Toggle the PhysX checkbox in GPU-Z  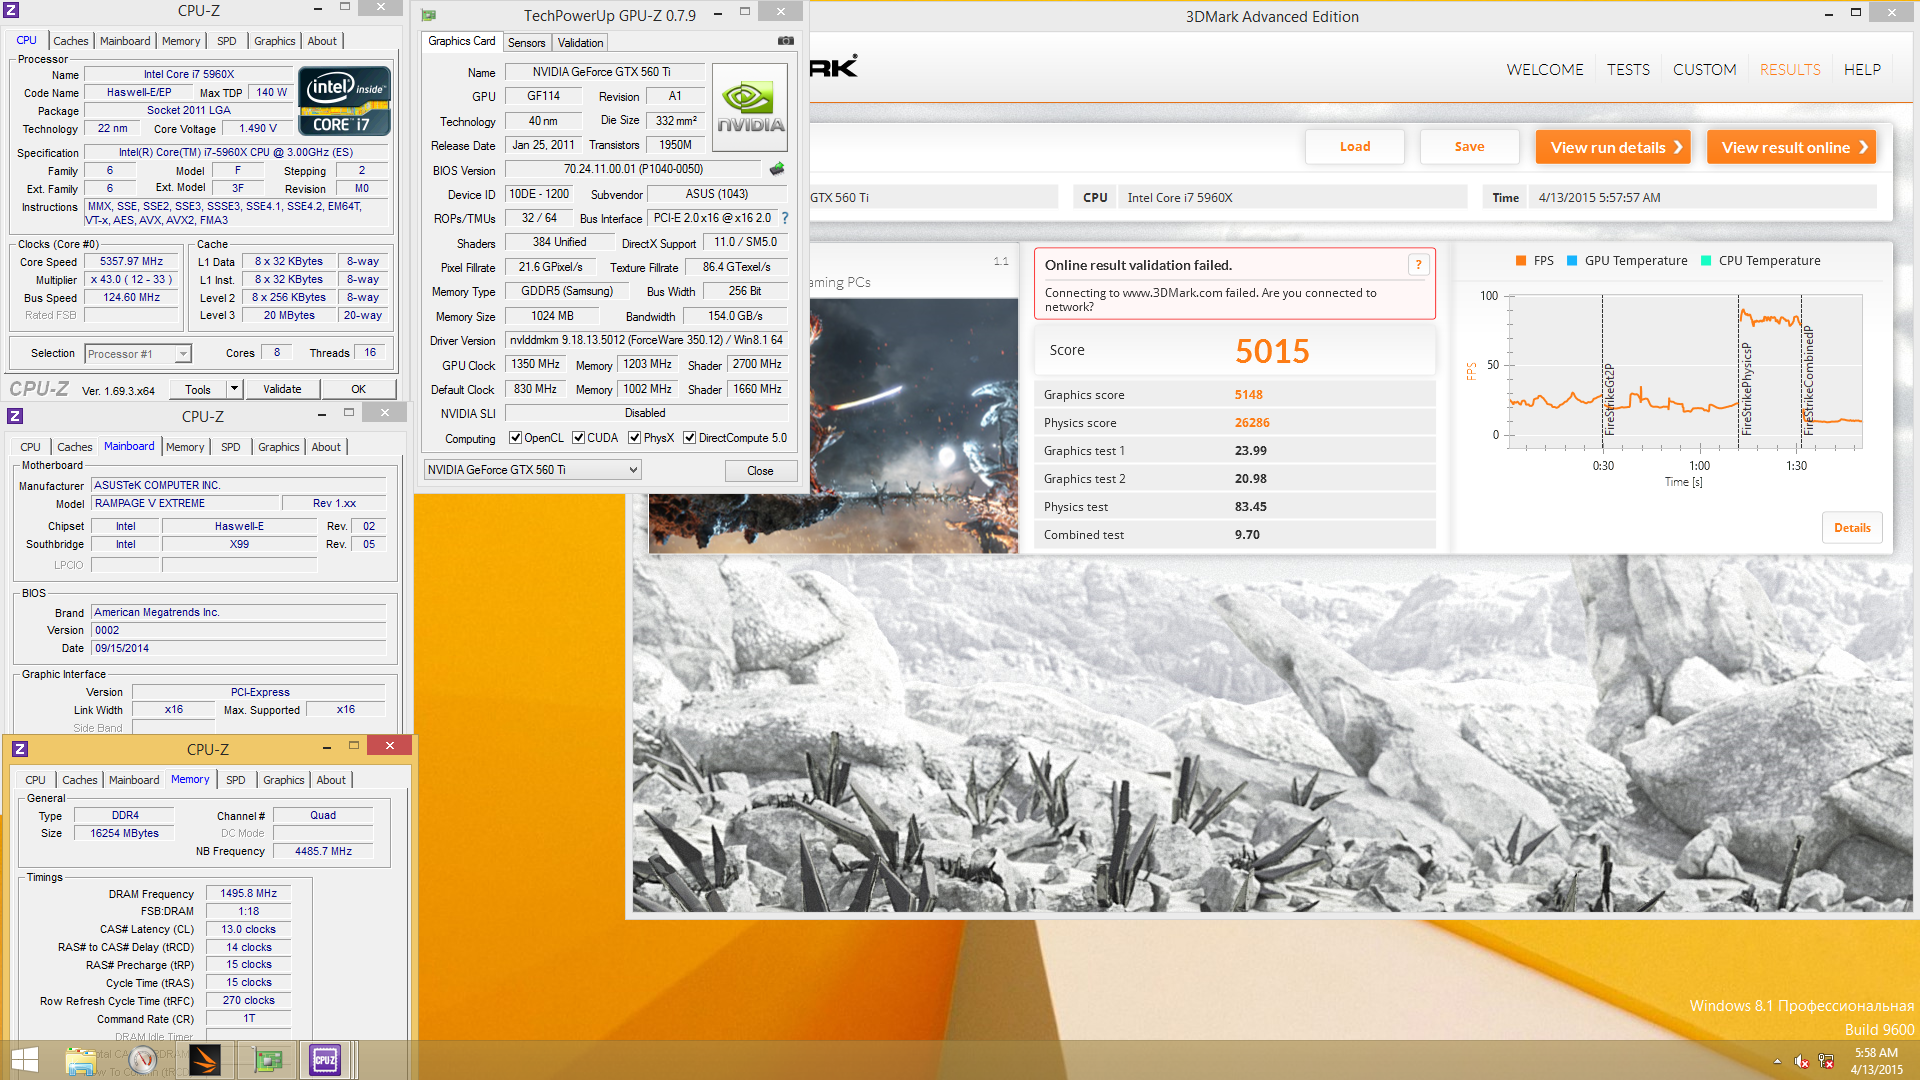coord(634,438)
